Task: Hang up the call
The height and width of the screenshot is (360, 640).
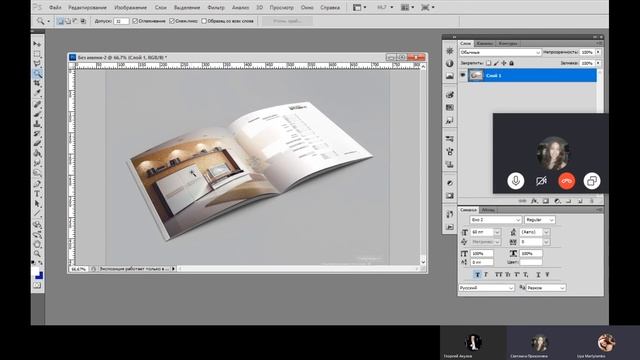Action: (x=567, y=181)
